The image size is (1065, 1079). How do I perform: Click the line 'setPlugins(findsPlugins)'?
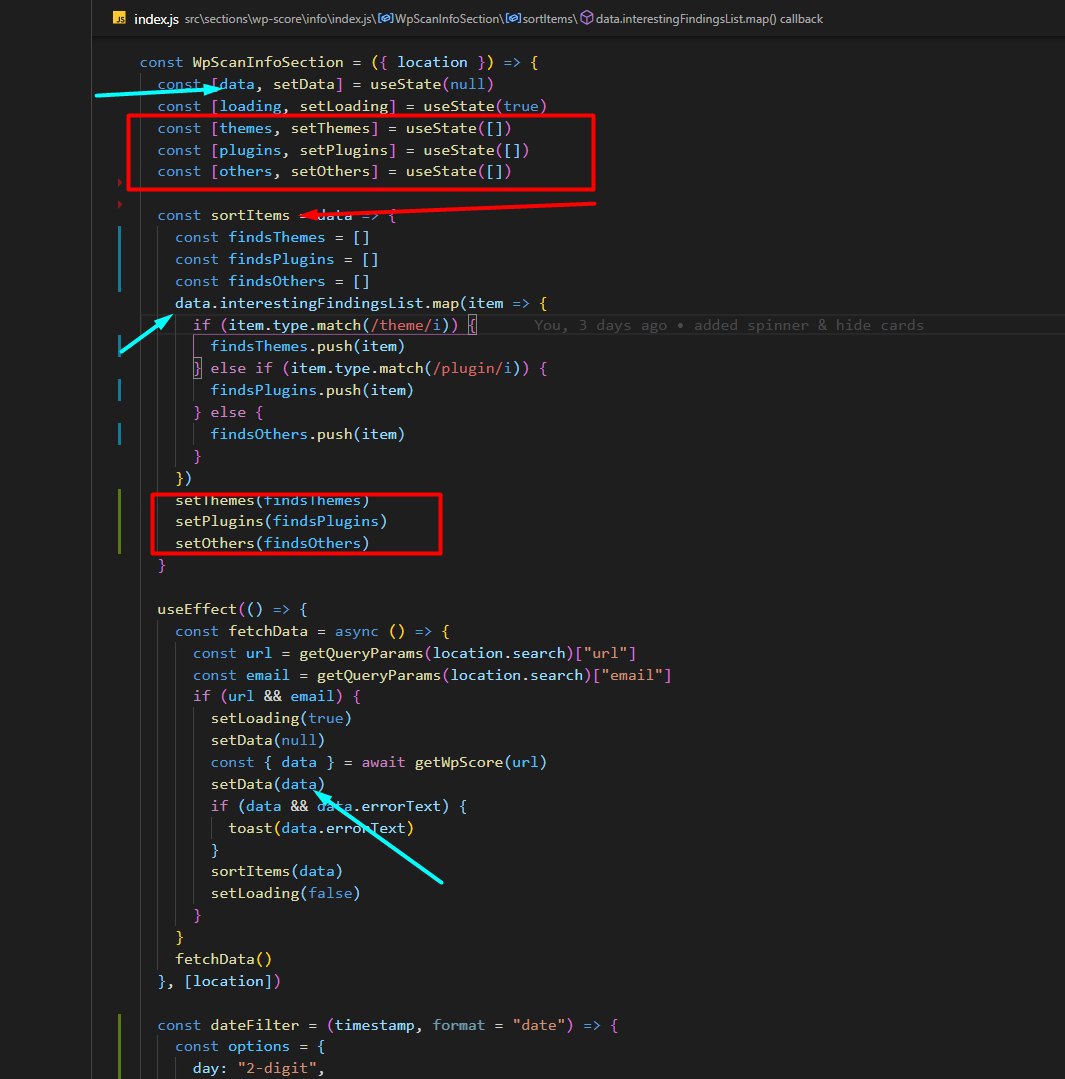(281, 522)
